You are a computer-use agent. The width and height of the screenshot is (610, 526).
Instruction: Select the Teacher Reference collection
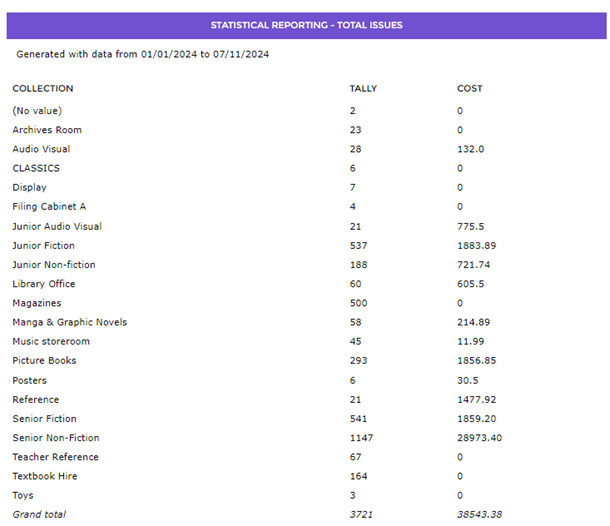56,457
